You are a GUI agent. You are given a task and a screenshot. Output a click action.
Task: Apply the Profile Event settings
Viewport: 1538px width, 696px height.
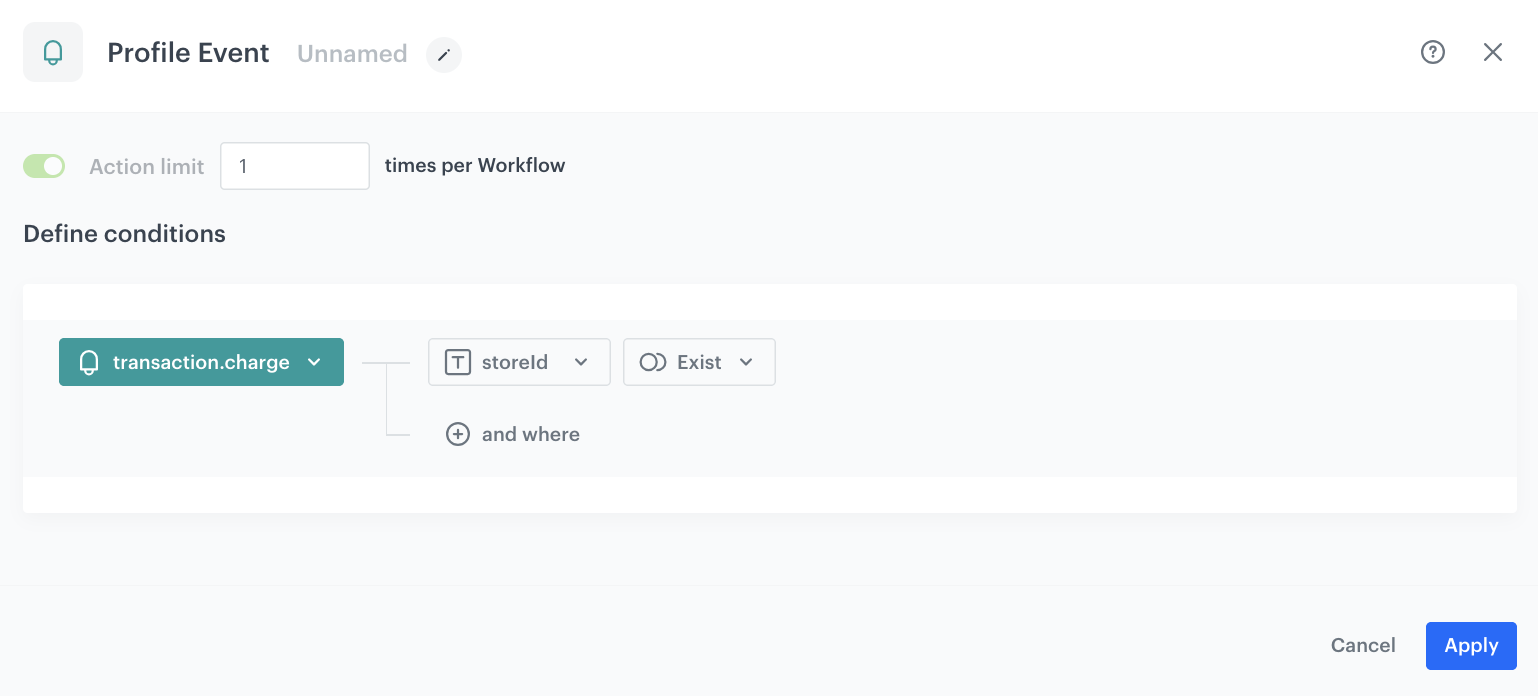(1471, 645)
